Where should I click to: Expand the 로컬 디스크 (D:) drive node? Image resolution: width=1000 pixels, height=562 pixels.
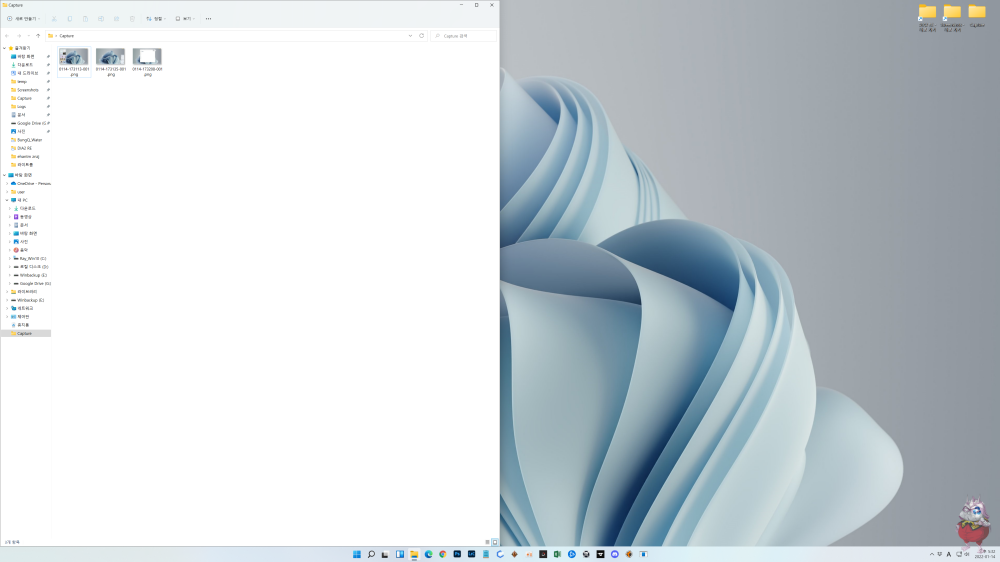click(10, 267)
